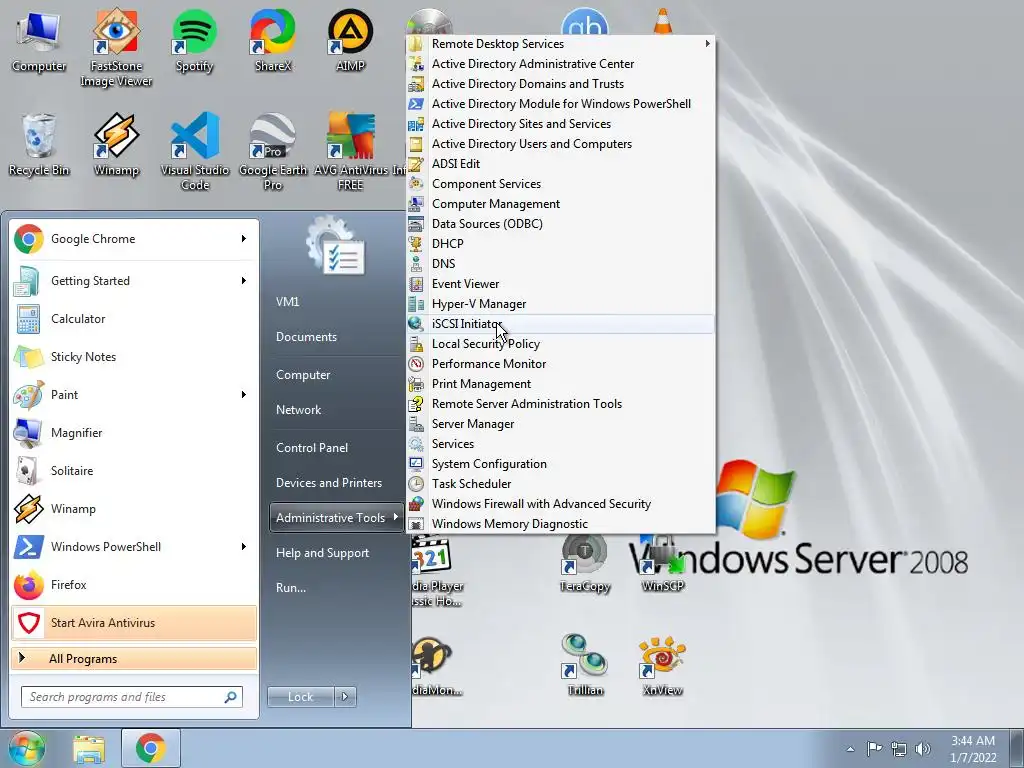1024x768 pixels.
Task: Open FastStone Image Viewer desktop shortcut
Action: coord(116,47)
